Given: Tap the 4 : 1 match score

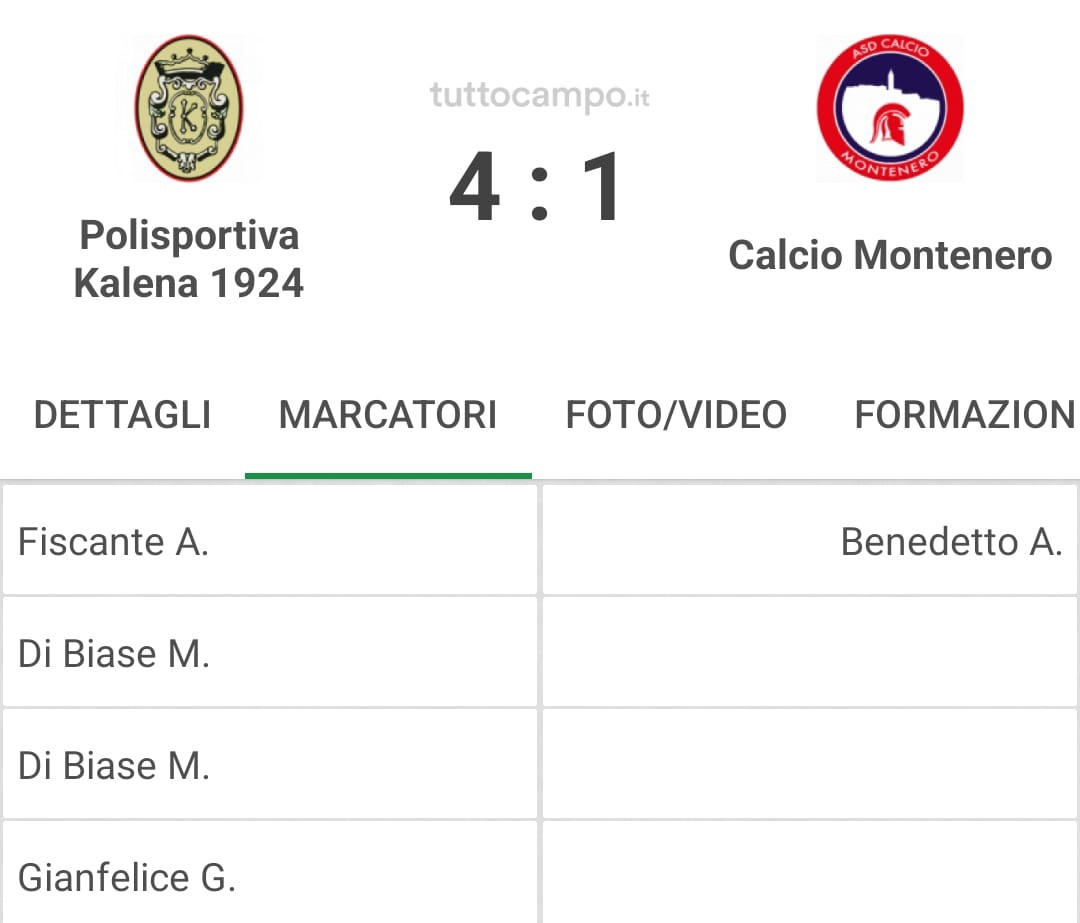Looking at the screenshot, I should tap(534, 187).
